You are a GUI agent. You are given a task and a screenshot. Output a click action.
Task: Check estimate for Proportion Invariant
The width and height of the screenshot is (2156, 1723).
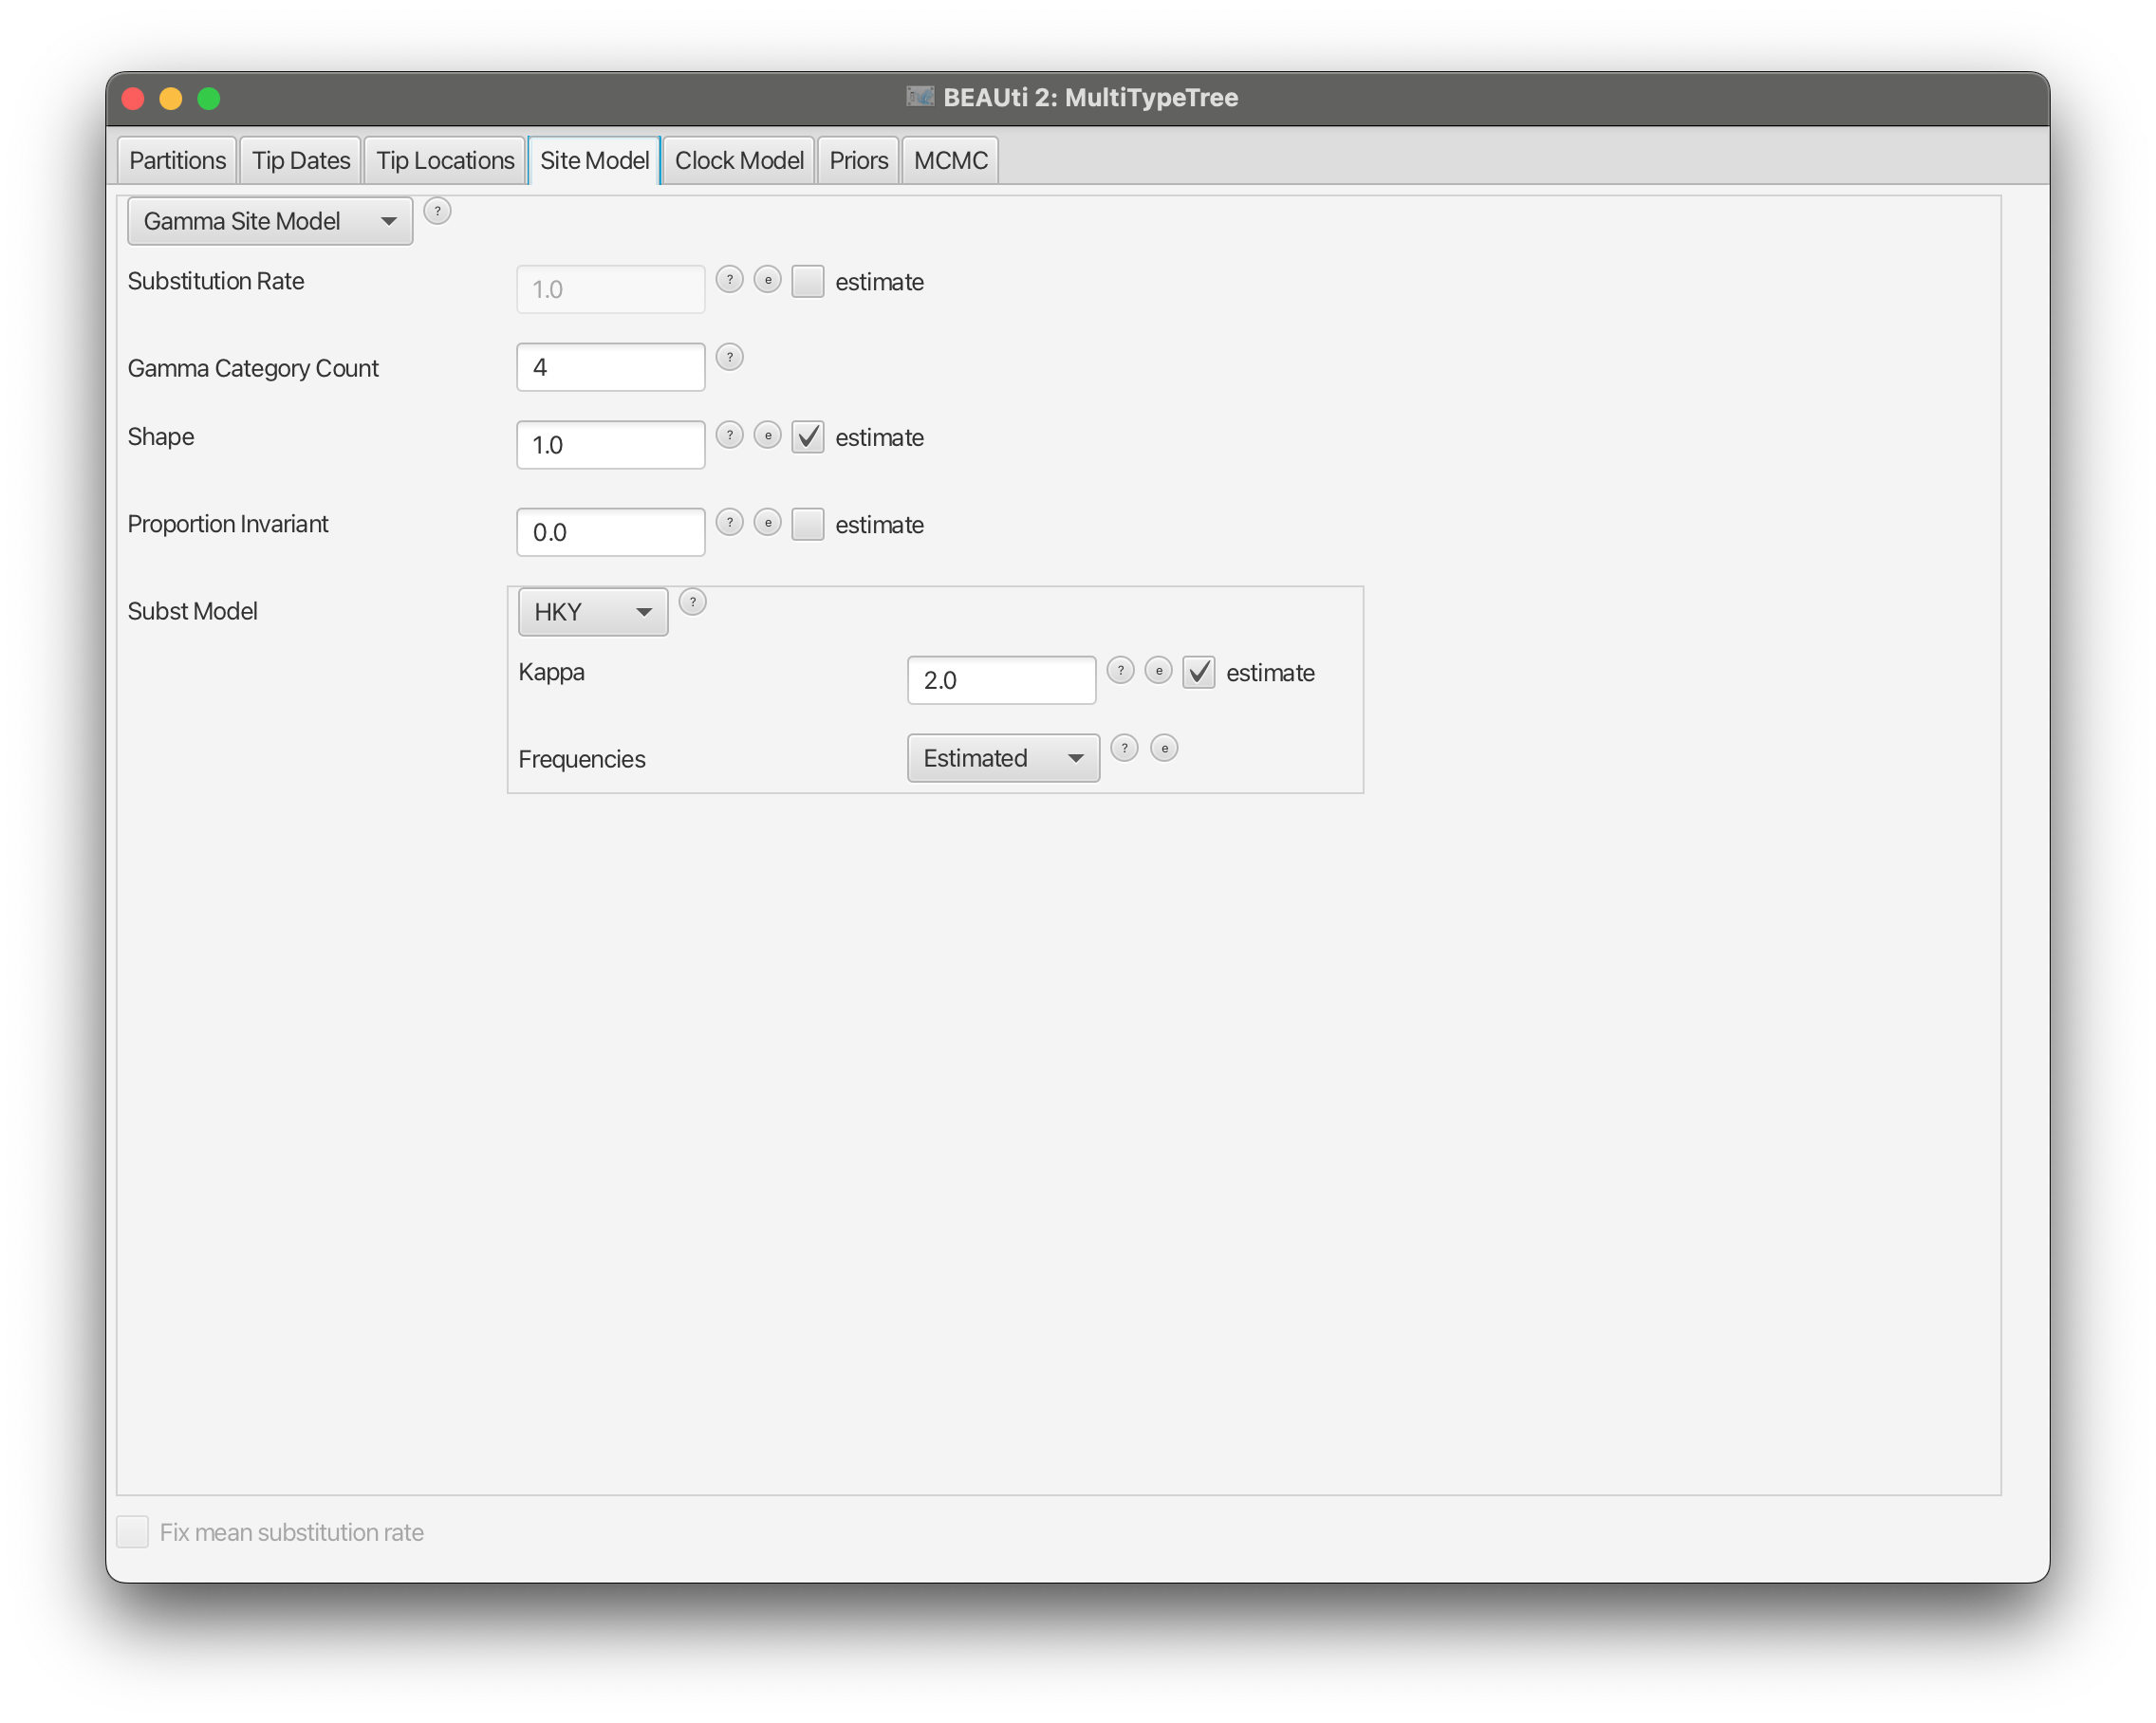807,524
